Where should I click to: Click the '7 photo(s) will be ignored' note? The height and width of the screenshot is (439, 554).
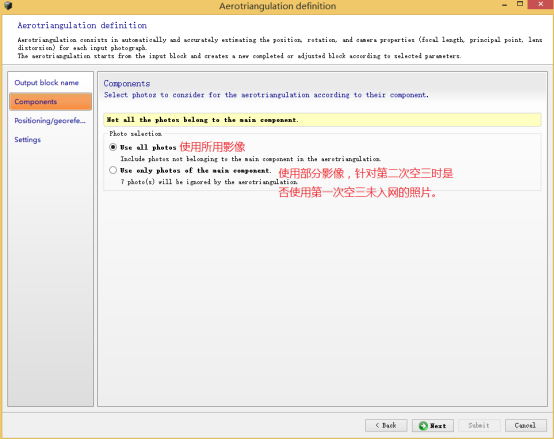point(209,182)
